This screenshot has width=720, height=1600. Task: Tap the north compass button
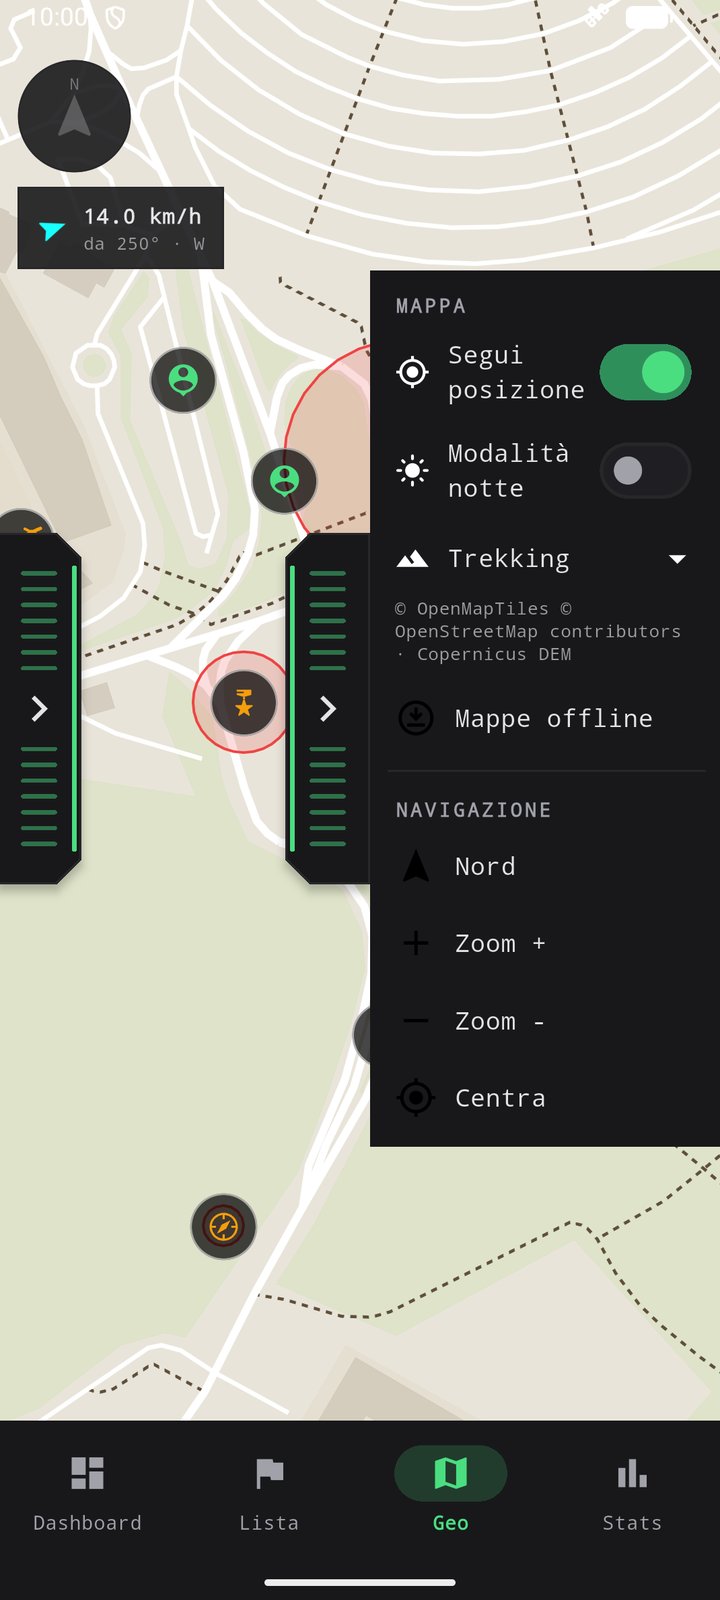click(x=74, y=116)
